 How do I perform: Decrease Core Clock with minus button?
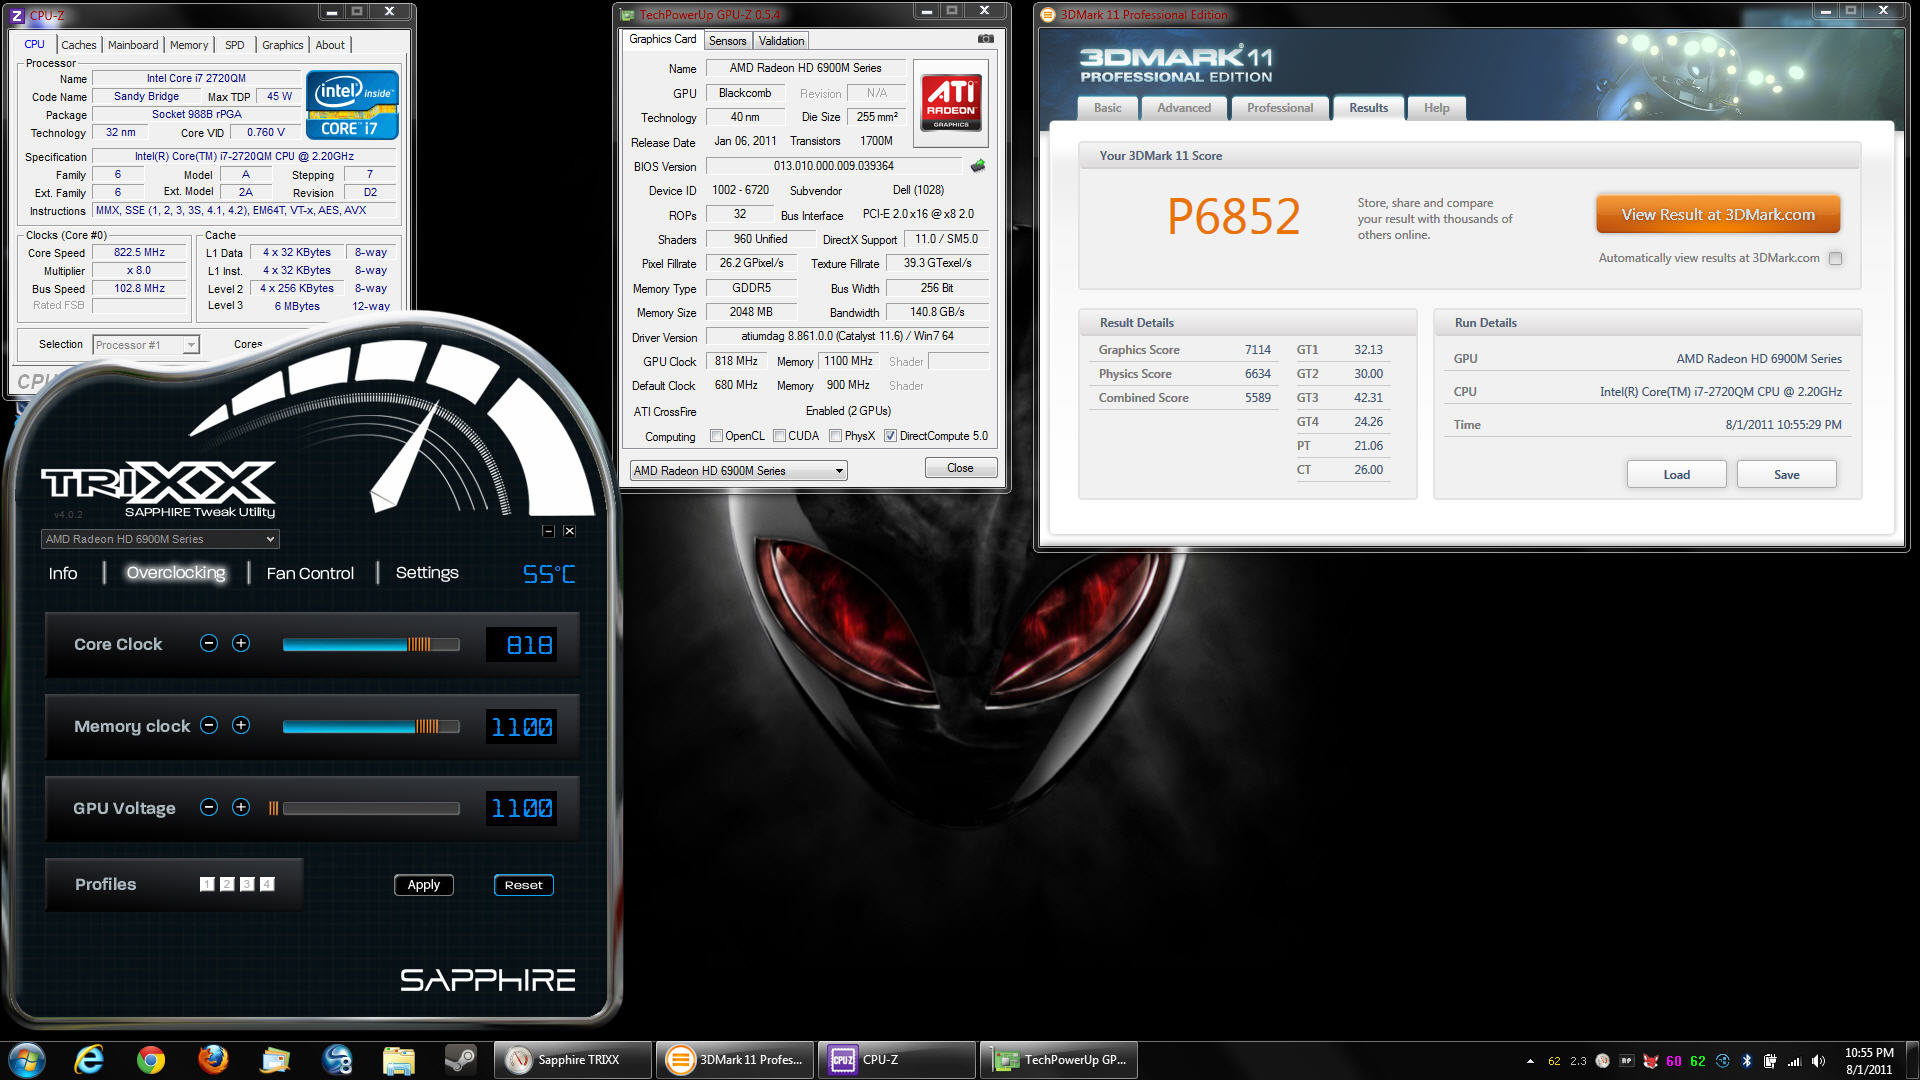click(209, 643)
